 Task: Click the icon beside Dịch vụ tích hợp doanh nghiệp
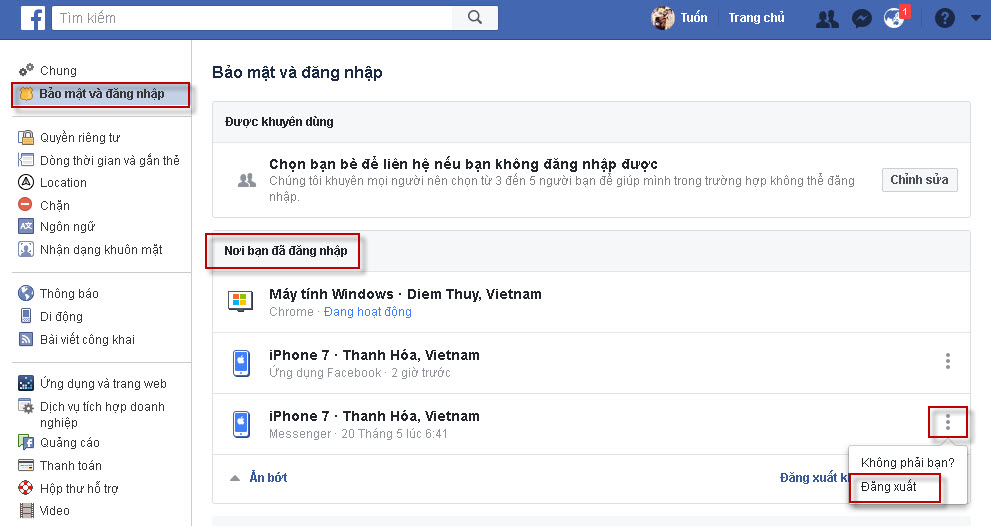[26, 407]
